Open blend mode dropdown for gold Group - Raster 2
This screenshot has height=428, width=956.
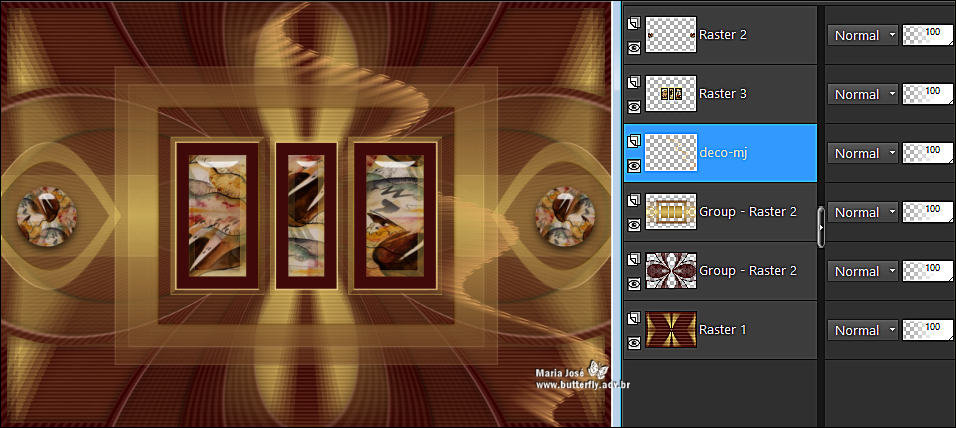click(863, 212)
